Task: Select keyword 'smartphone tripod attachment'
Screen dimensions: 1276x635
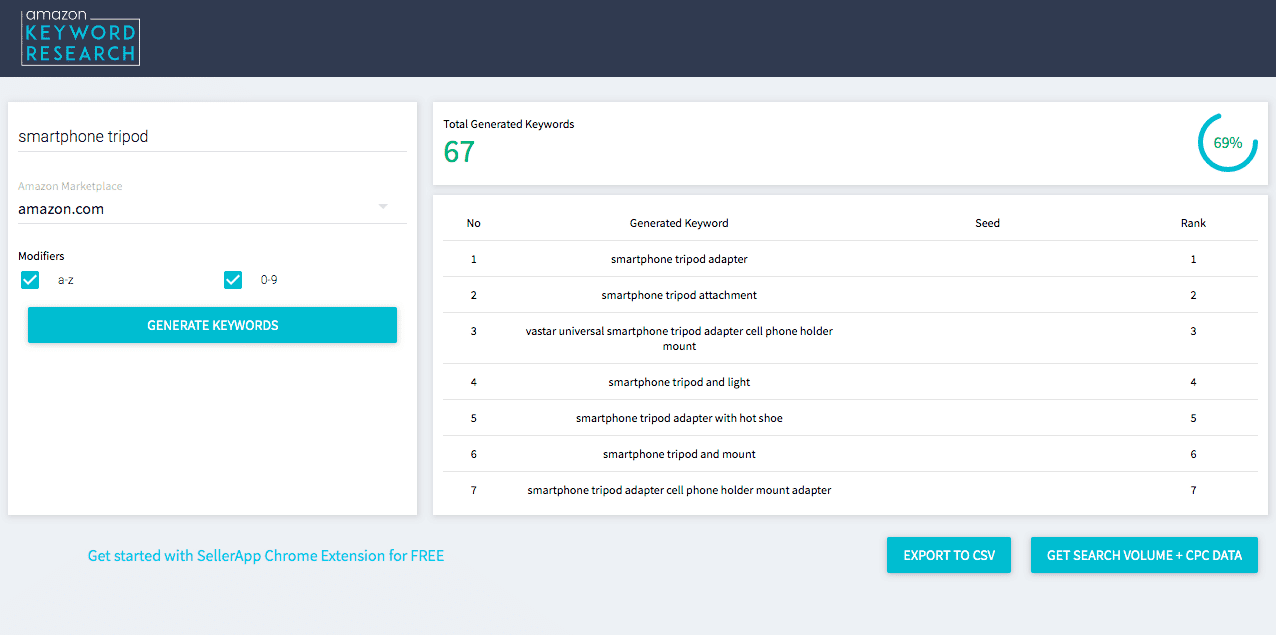Action: (679, 295)
